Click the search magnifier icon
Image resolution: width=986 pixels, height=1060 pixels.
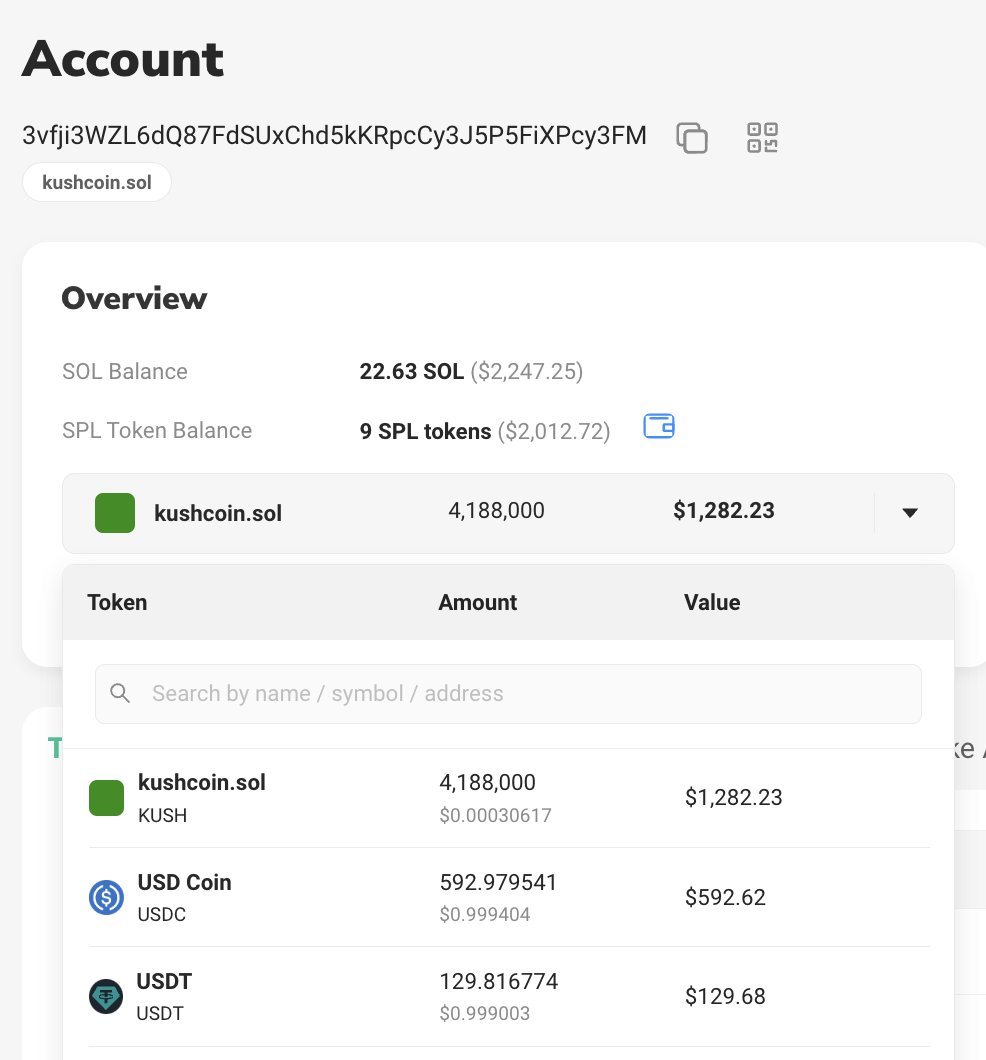click(x=120, y=693)
